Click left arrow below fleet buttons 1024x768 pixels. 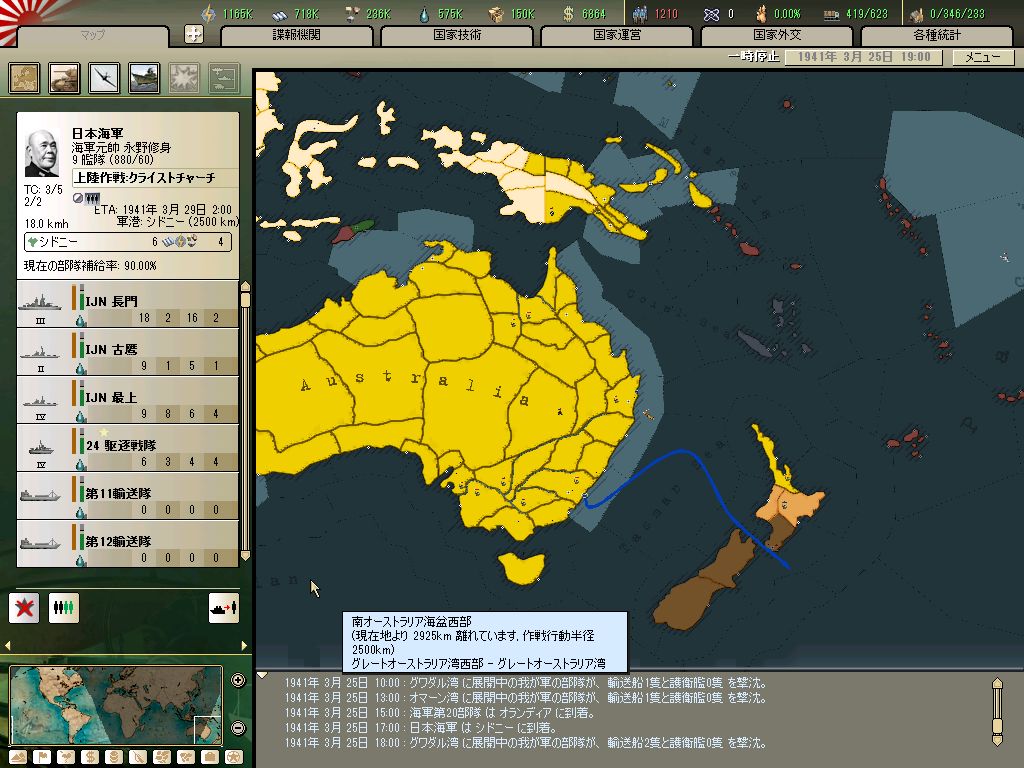click(x=8, y=645)
